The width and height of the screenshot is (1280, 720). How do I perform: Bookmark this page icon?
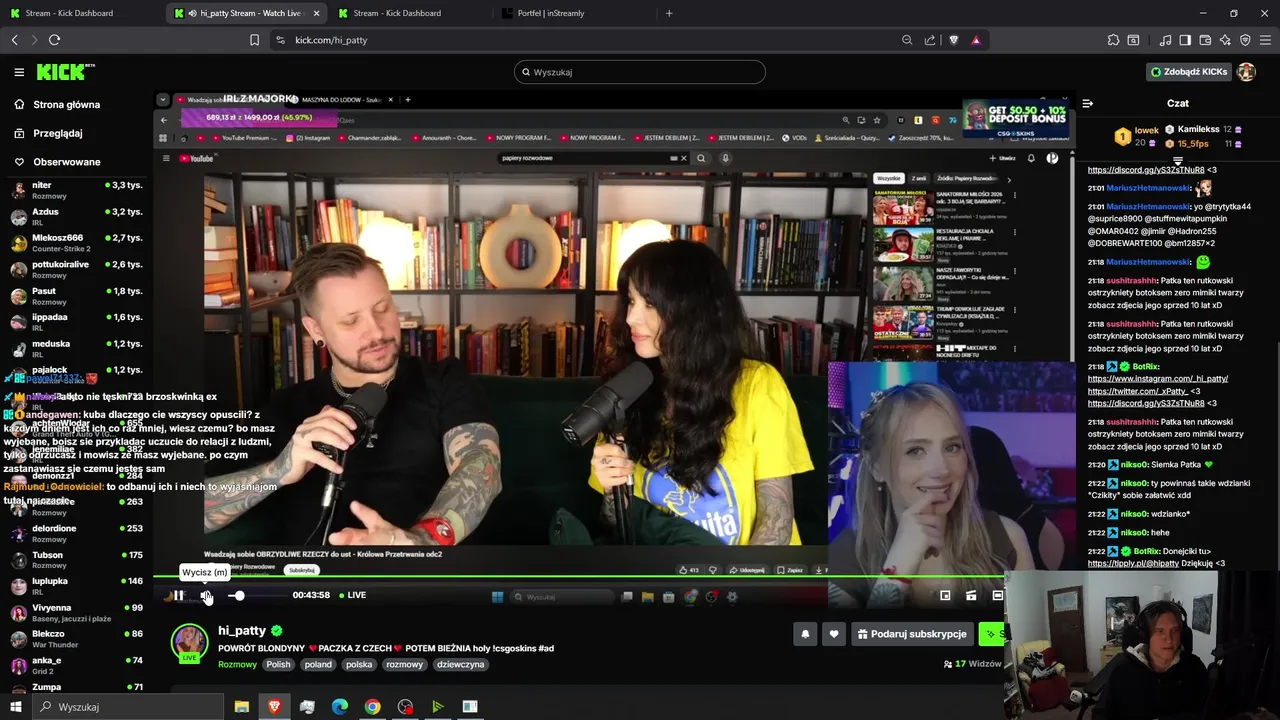pos(254,40)
